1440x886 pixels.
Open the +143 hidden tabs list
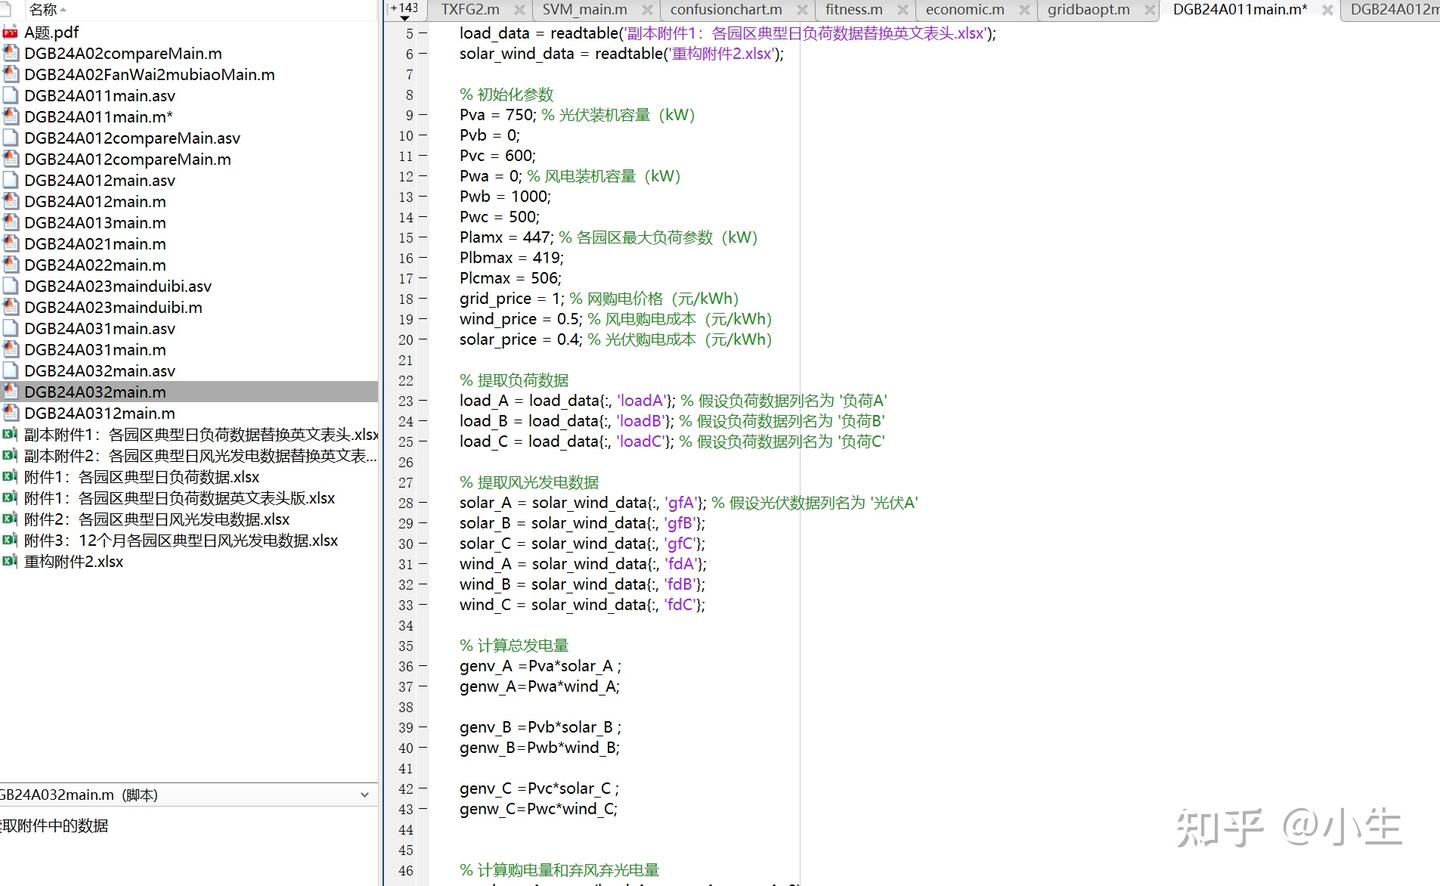point(405,9)
